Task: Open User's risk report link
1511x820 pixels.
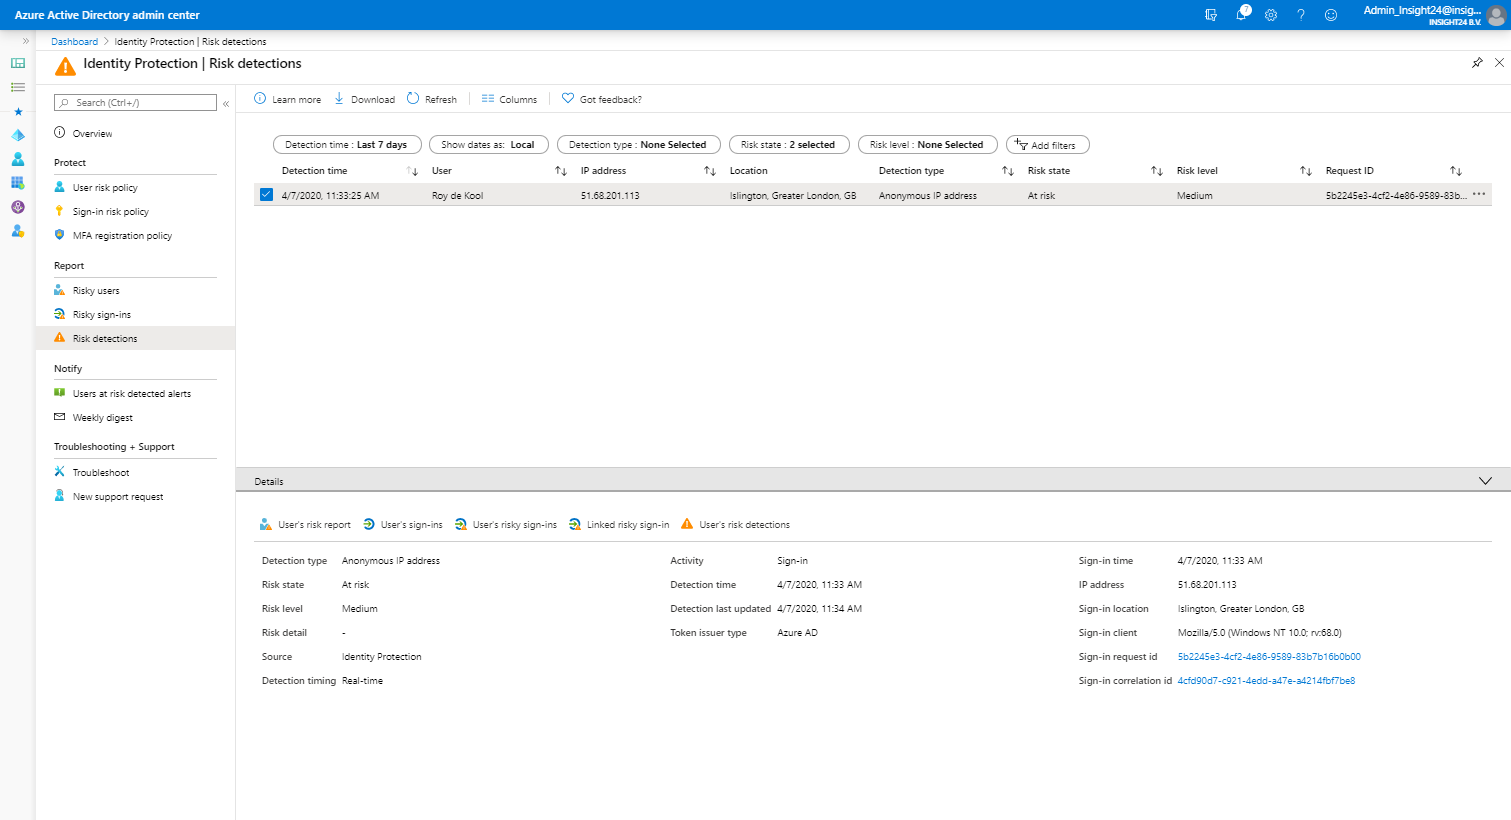Action: (x=305, y=524)
